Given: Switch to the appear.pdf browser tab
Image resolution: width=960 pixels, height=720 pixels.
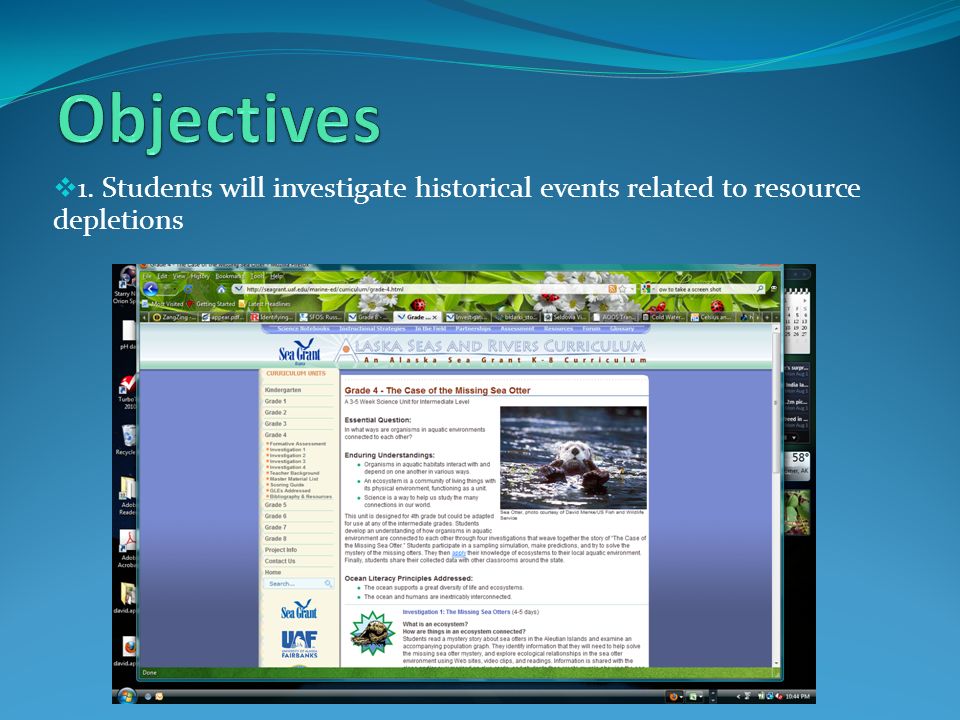Looking at the screenshot, I should click(x=223, y=317).
